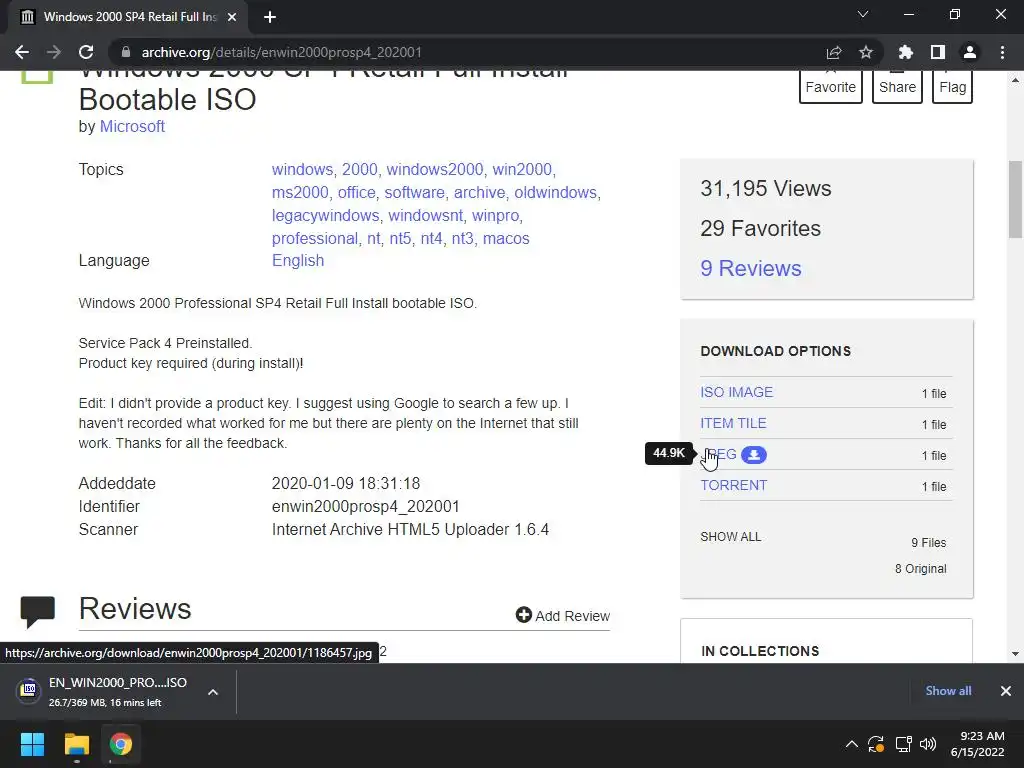Open the 'win2000' topic link
Viewport: 1024px width, 768px height.
522,169
